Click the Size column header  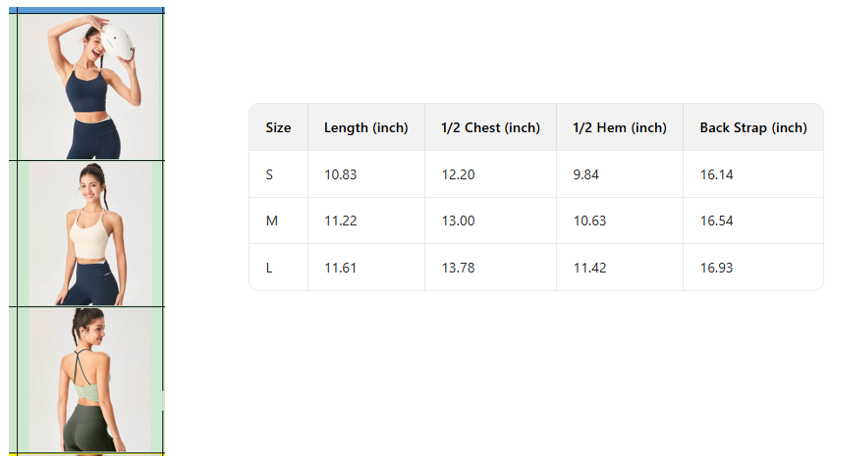(x=278, y=128)
